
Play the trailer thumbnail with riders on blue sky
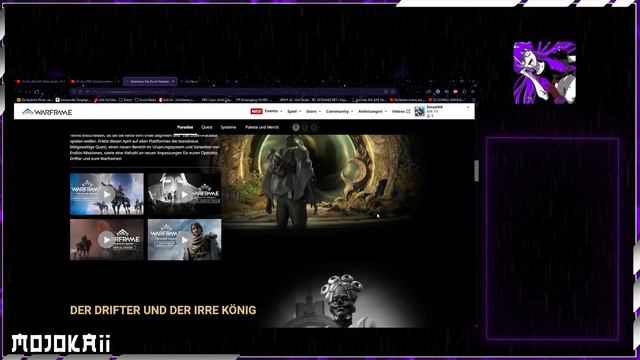pyautogui.click(x=107, y=194)
